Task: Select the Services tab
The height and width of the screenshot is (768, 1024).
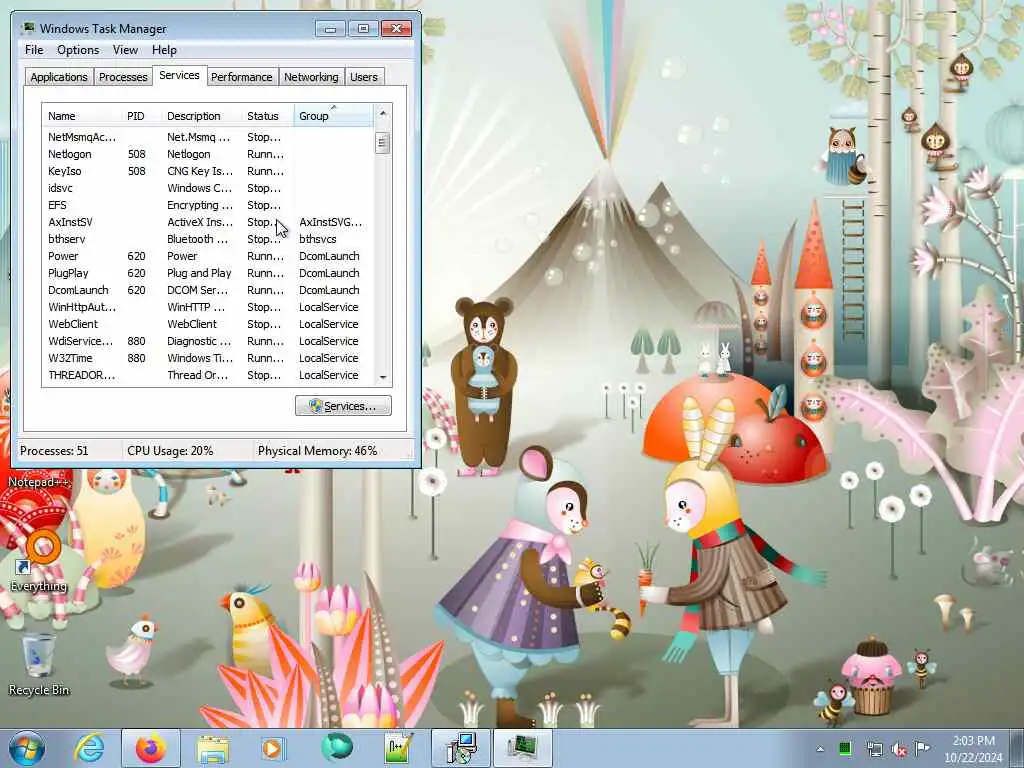Action: 179,75
